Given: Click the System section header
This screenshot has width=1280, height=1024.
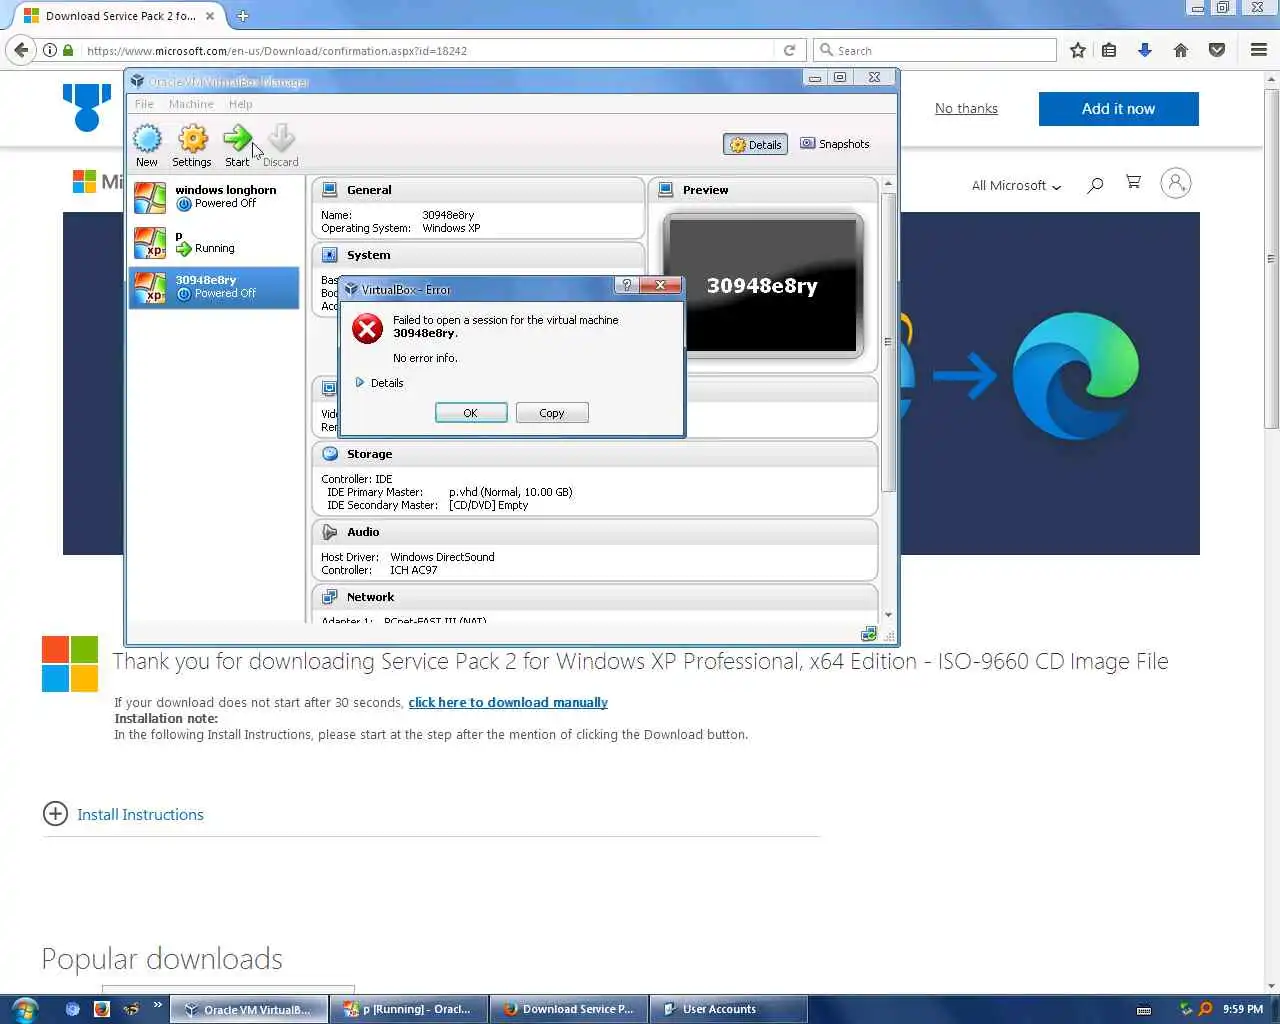Looking at the screenshot, I should coord(478,255).
